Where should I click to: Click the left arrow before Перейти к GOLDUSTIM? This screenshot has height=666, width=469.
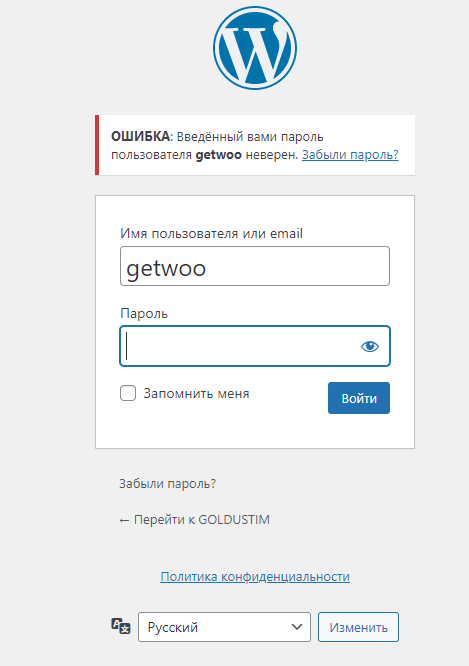click(x=124, y=520)
